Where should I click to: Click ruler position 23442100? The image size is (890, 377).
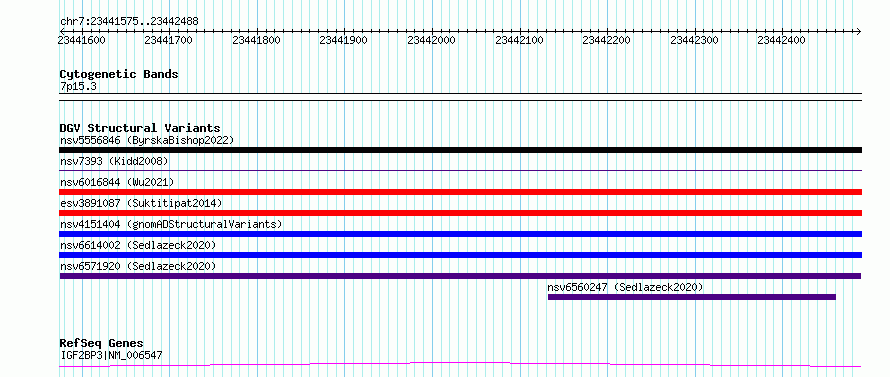[x=519, y=40]
